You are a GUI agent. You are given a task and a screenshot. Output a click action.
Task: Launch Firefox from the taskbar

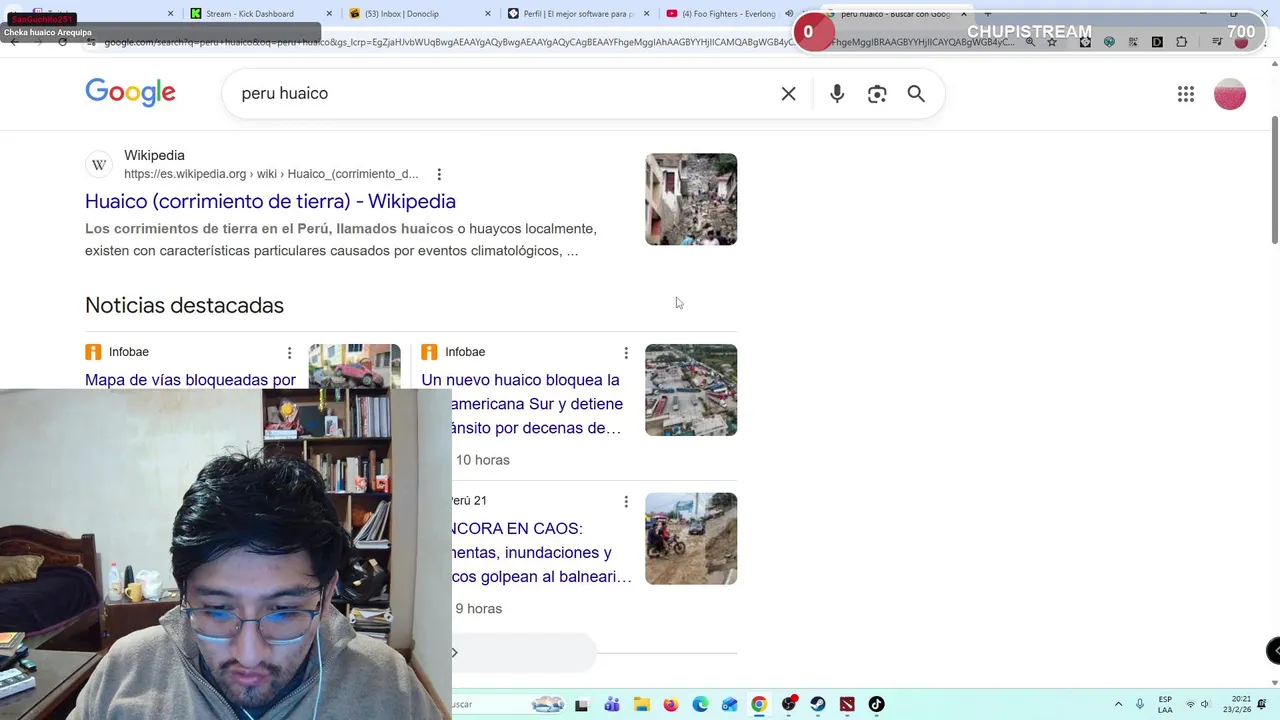click(x=671, y=705)
